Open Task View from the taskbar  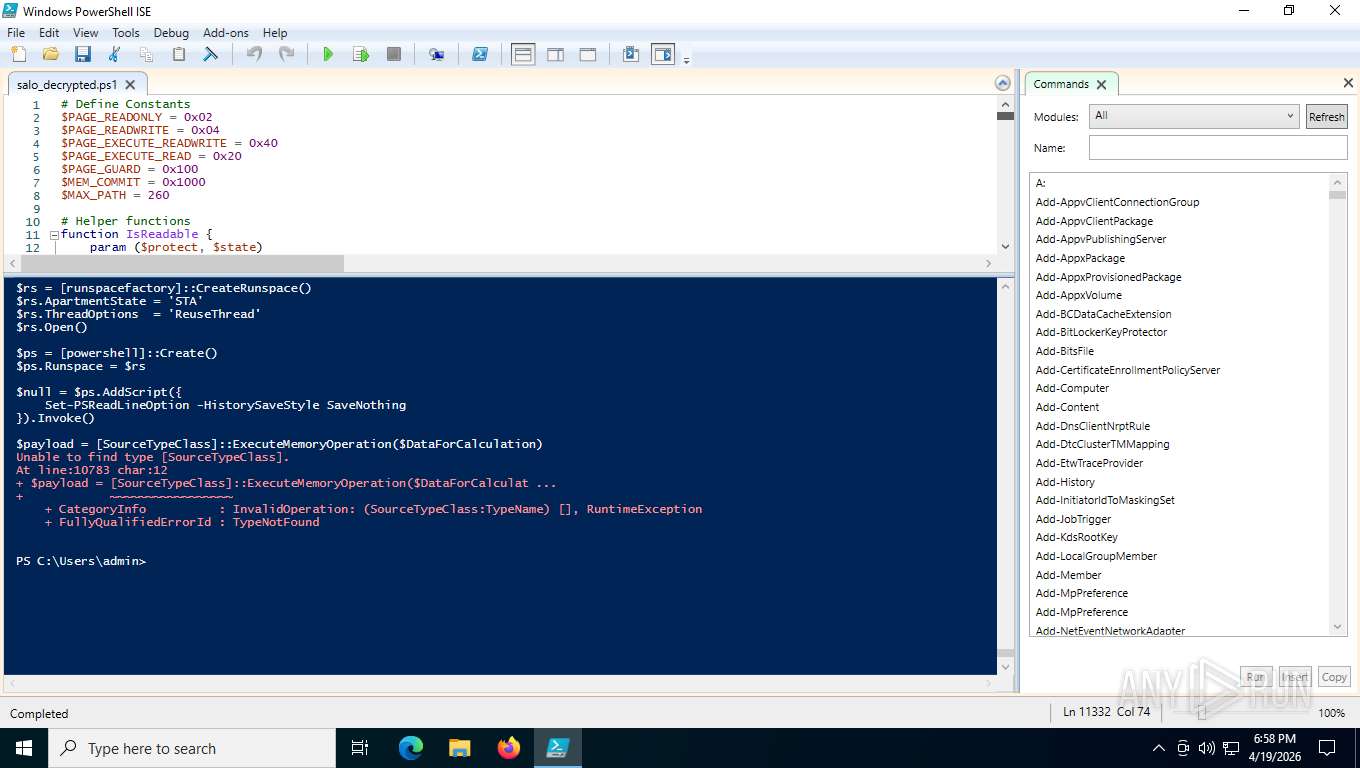360,748
